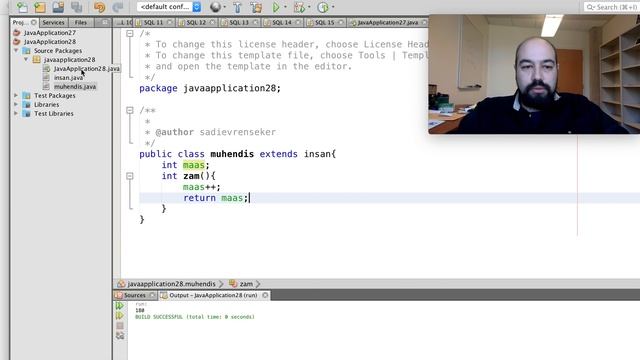The width and height of the screenshot is (640, 360).
Task: Click javaapplication28.muhendis breadcrumb
Action: point(171,284)
